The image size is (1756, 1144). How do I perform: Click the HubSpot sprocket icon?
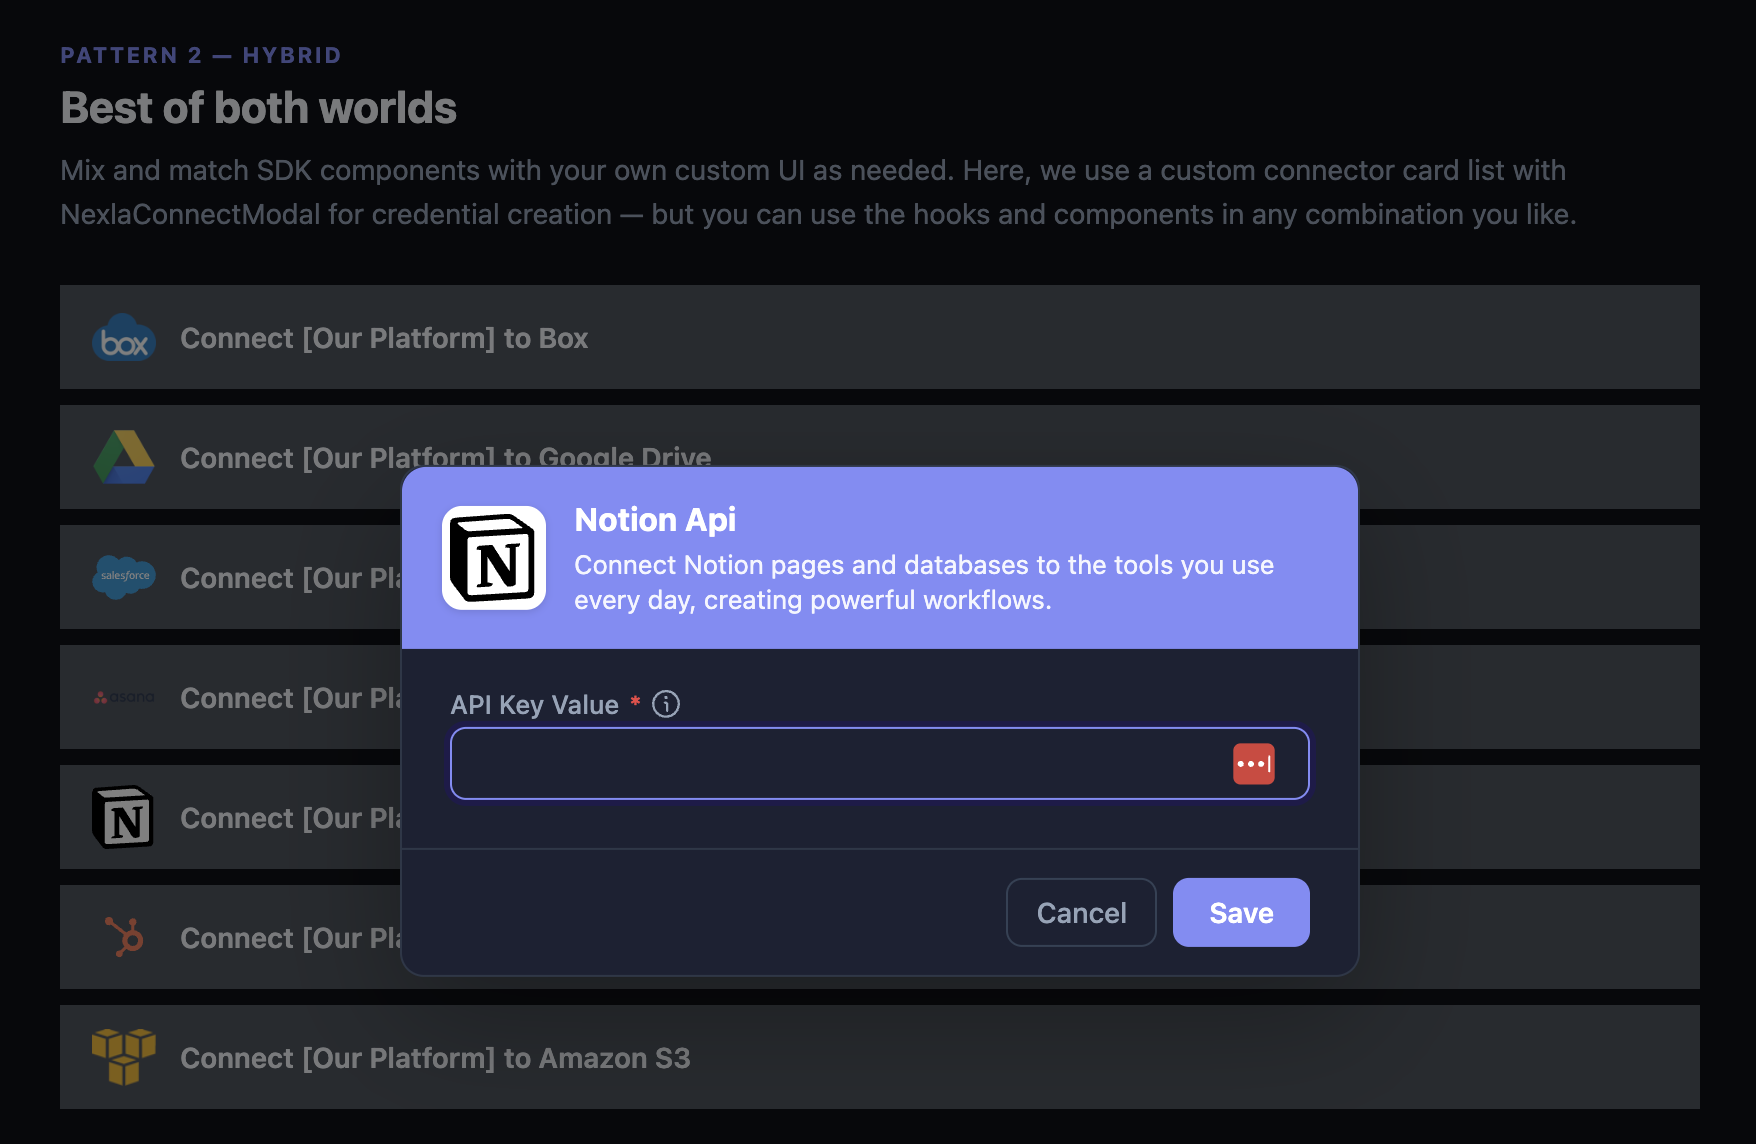(x=122, y=937)
